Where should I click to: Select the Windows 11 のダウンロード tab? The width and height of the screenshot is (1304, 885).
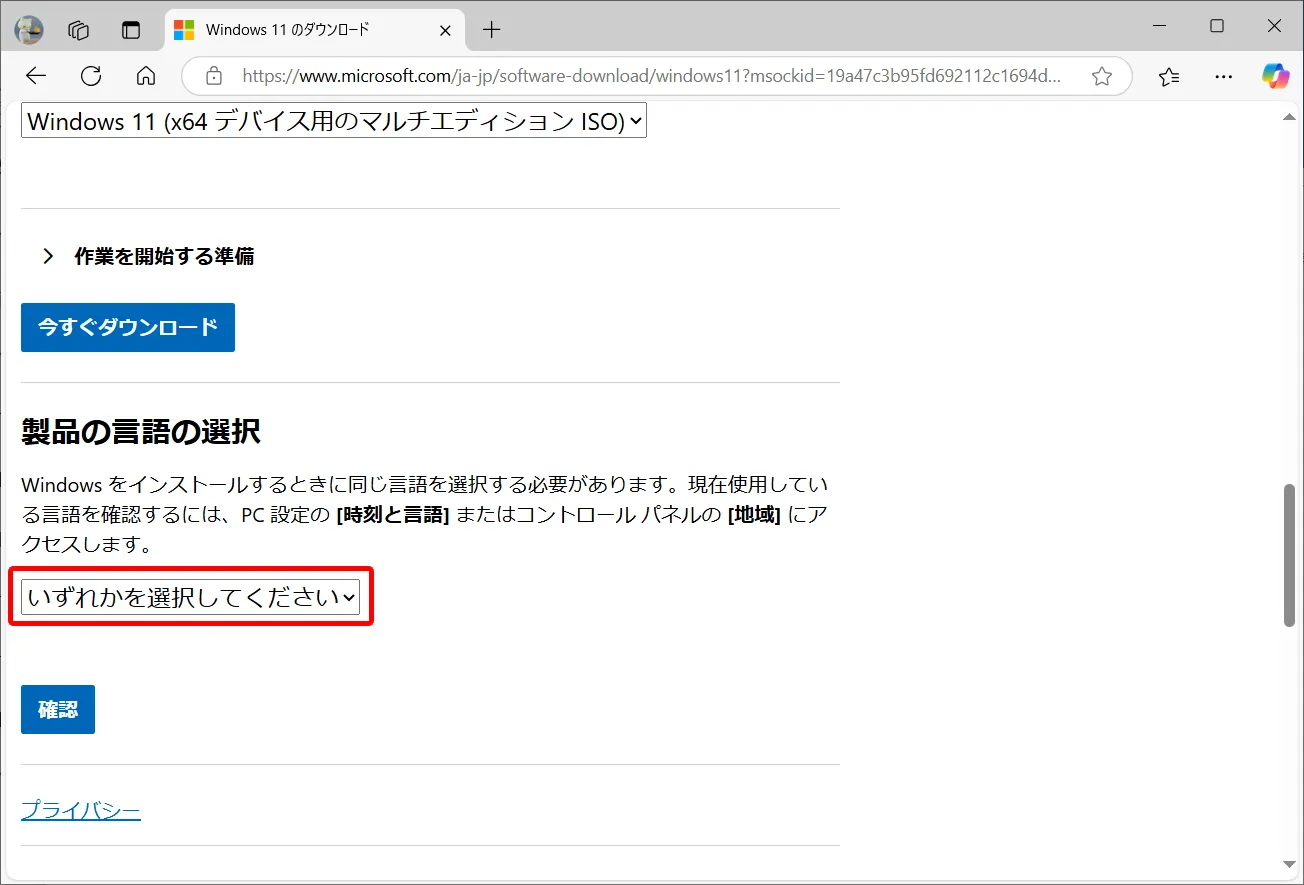pyautogui.click(x=315, y=30)
